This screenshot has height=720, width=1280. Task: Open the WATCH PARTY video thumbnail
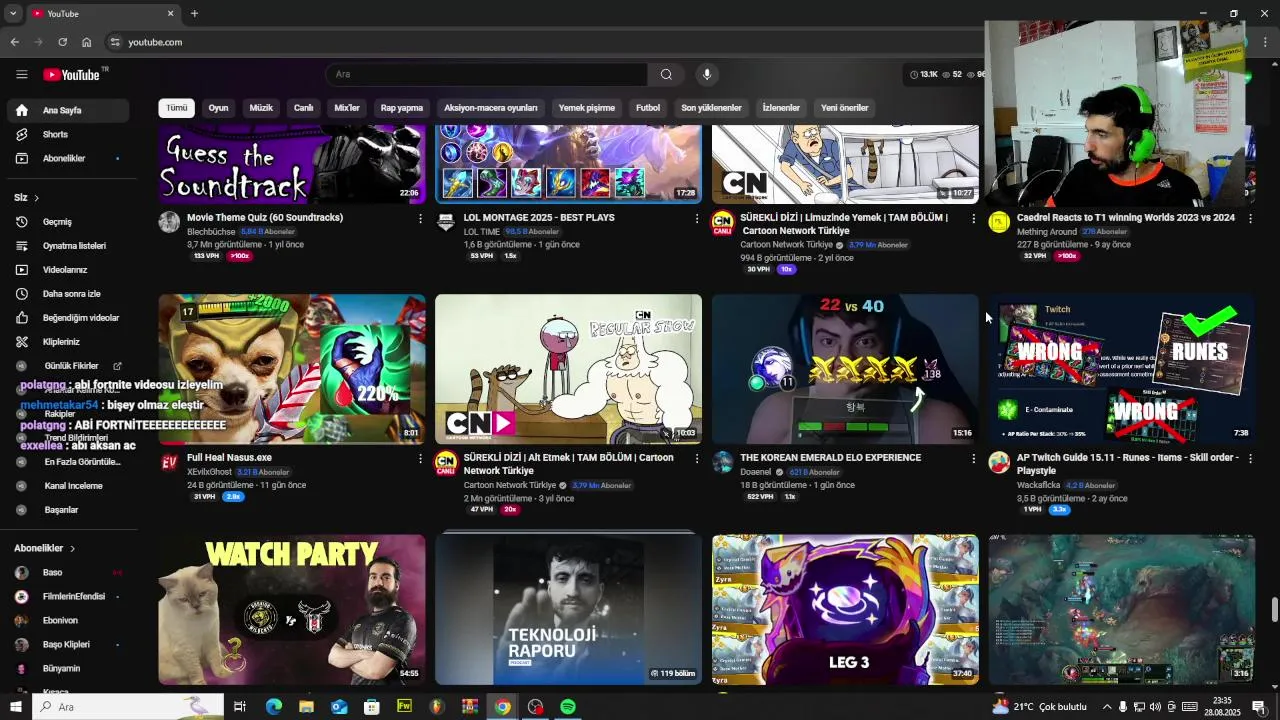pyautogui.click(x=292, y=609)
